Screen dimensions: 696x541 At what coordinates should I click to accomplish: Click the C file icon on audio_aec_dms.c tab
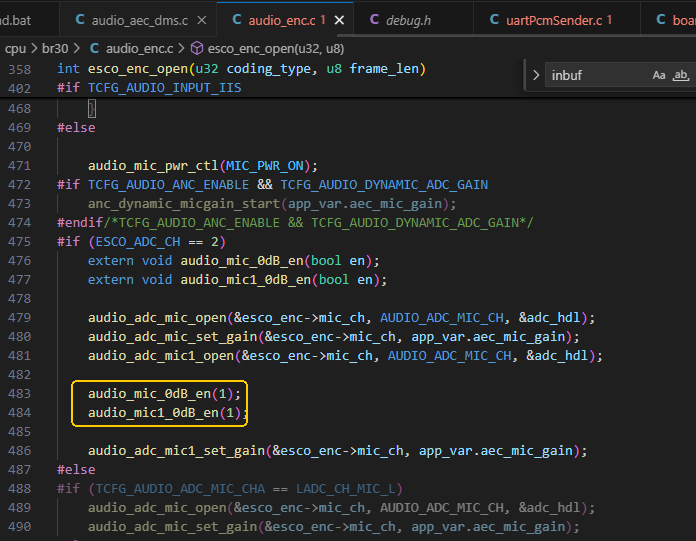click(80, 20)
